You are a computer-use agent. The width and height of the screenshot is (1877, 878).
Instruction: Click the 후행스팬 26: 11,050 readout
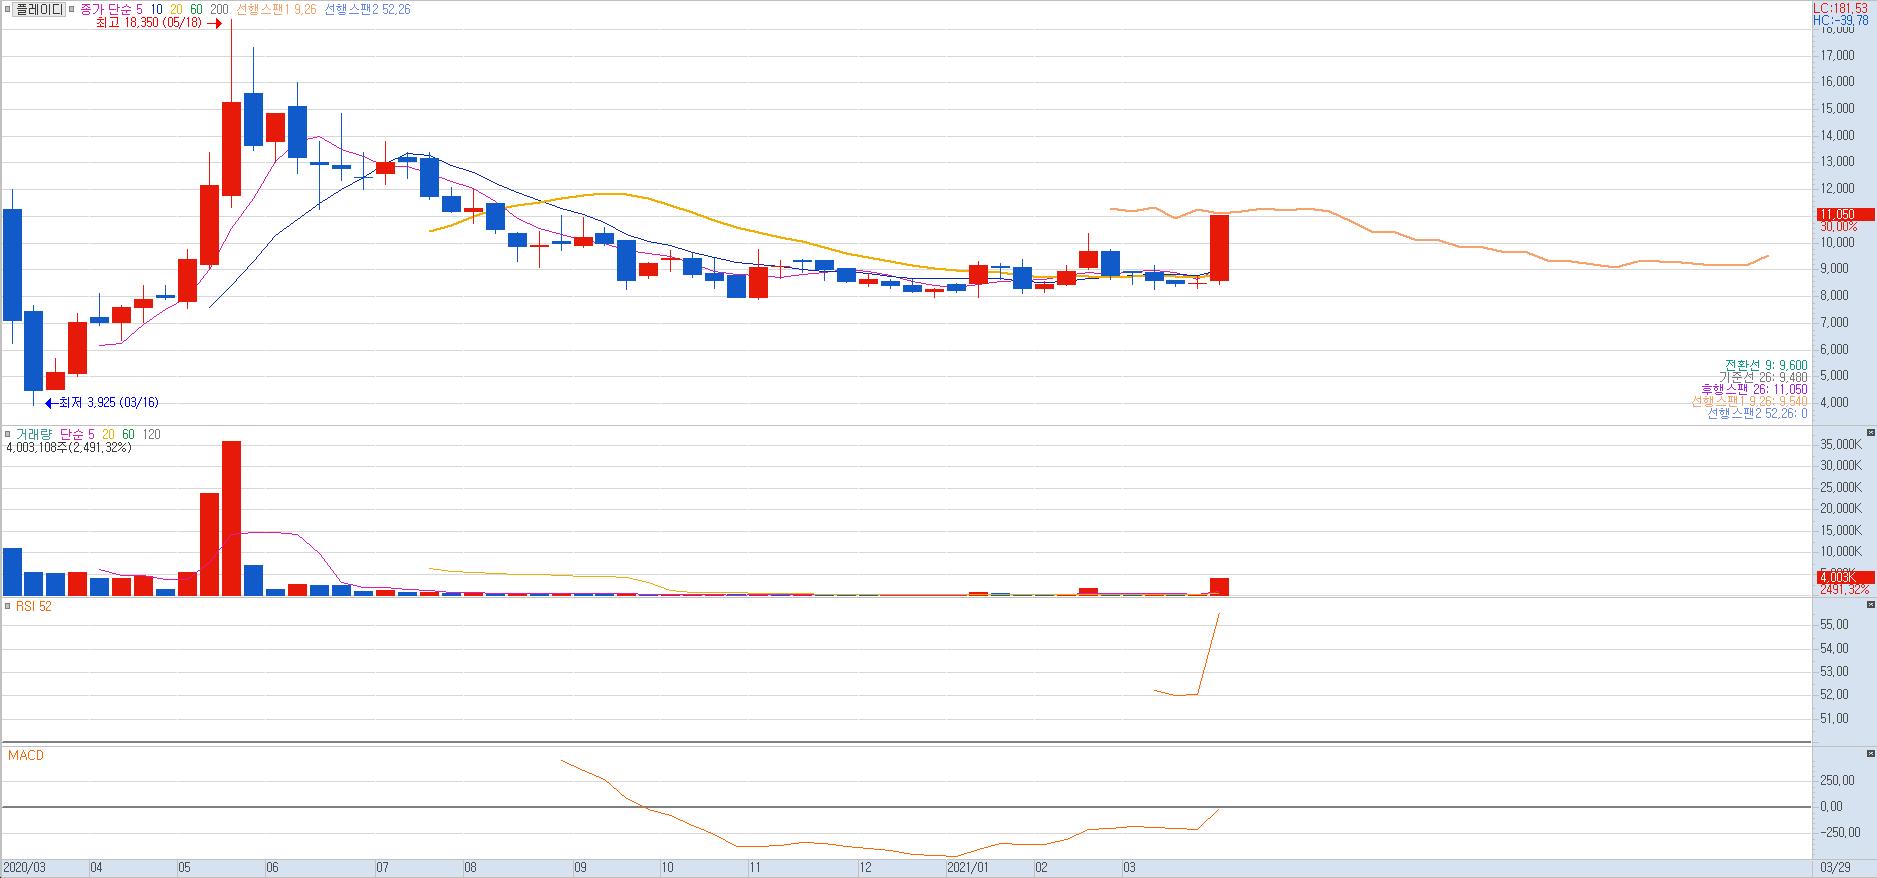[x=1754, y=389]
